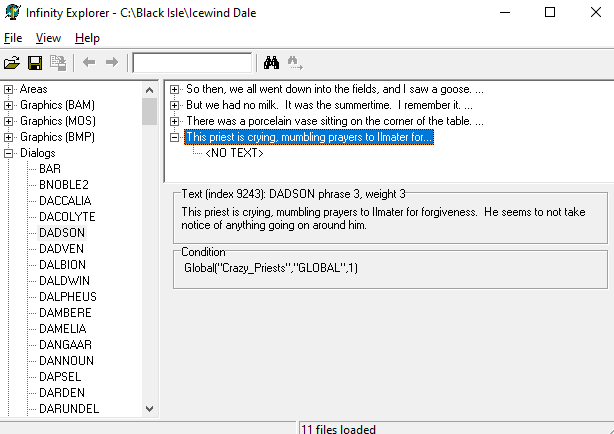Open the DALBION dialog file

[62, 265]
